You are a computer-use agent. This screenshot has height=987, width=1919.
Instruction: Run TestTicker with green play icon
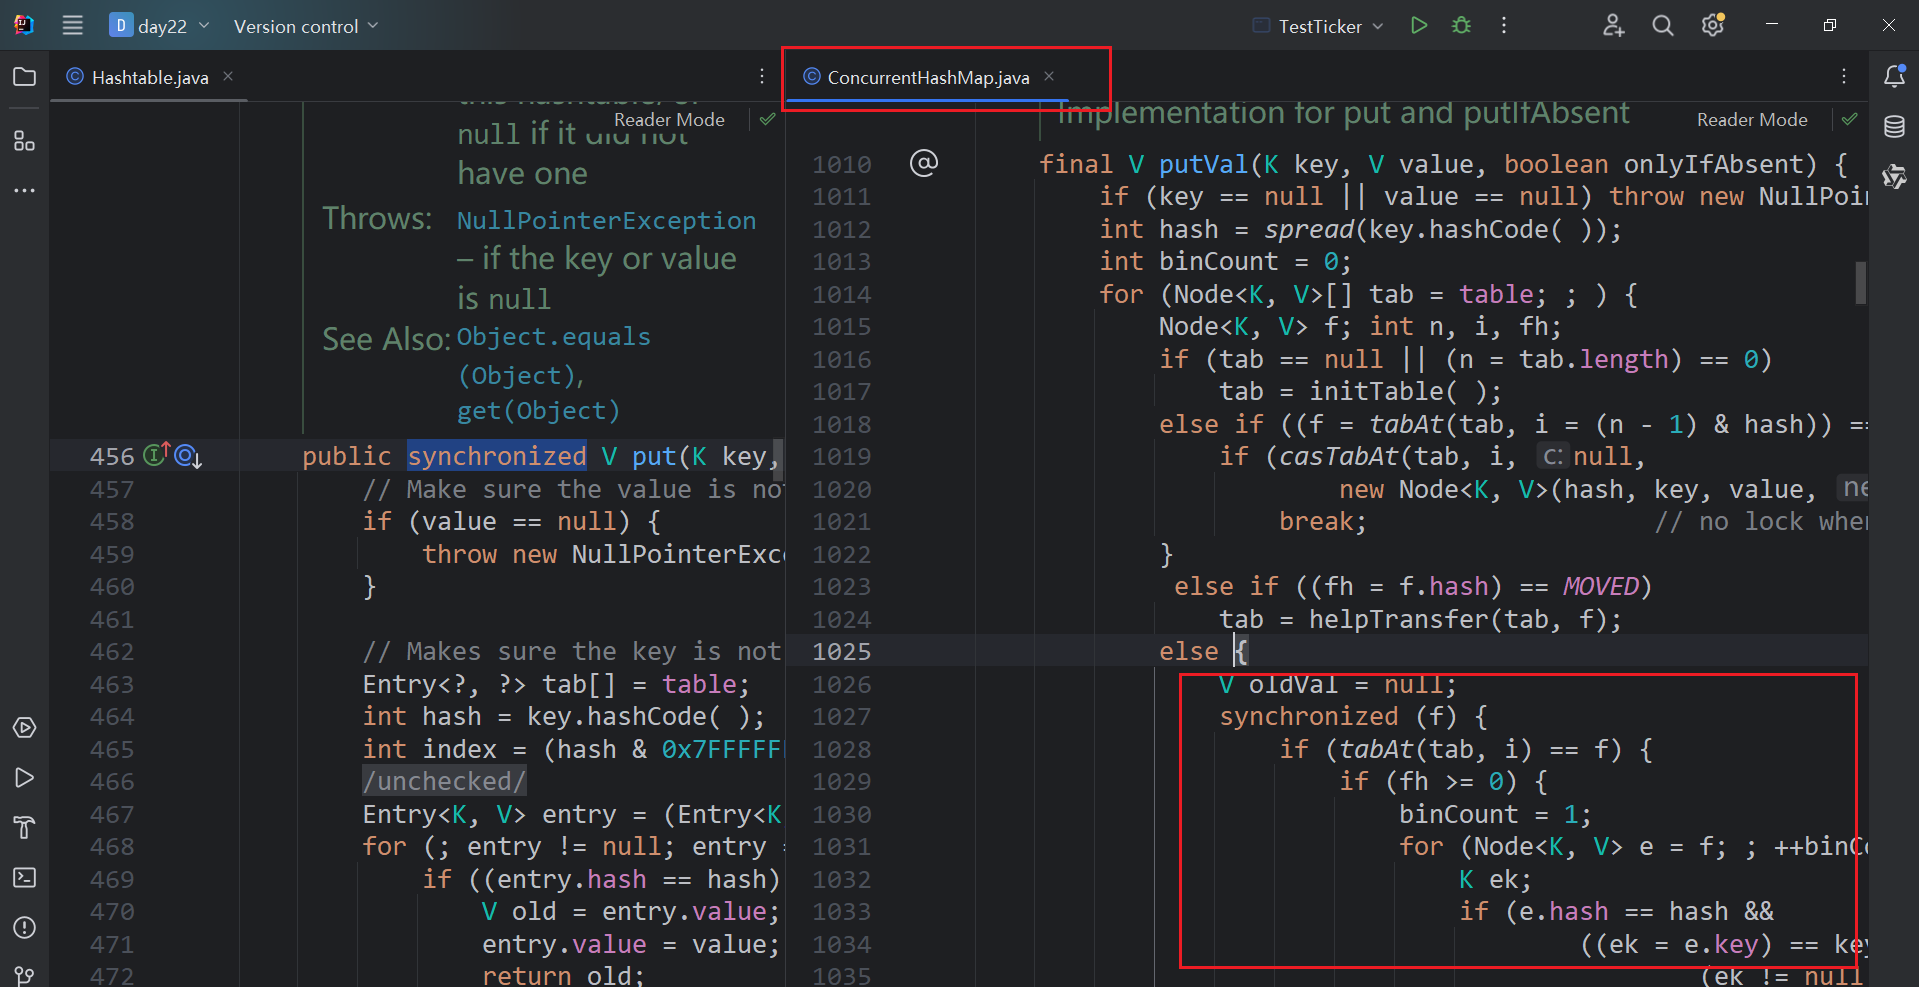coord(1418,25)
